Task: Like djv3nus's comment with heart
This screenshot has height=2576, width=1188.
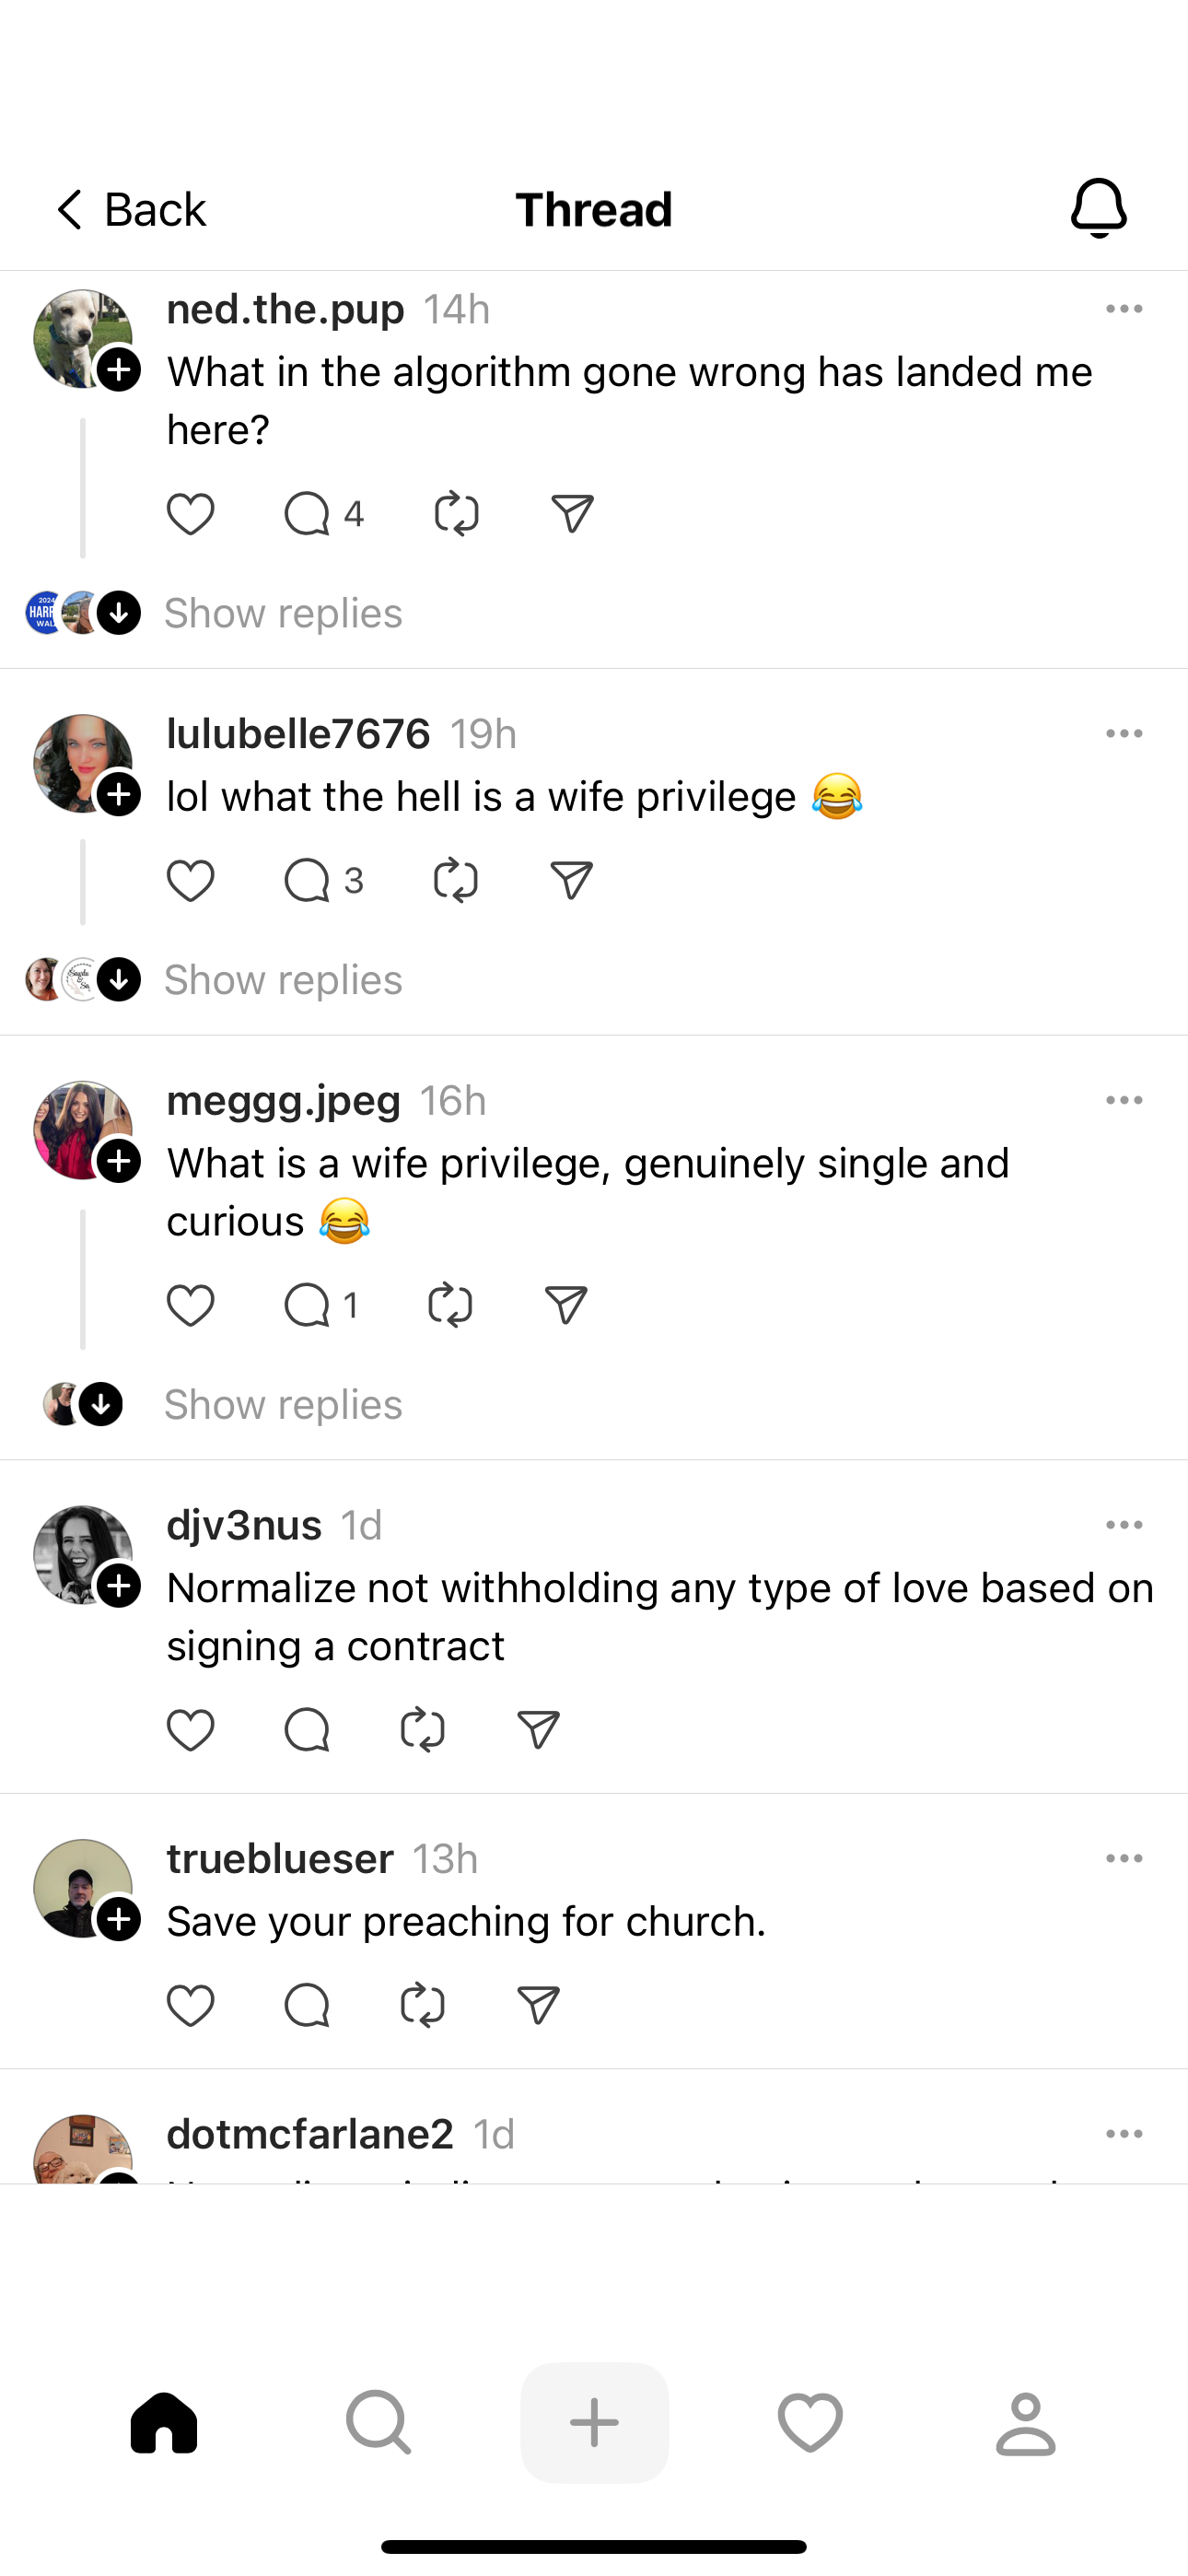Action: (190, 1730)
